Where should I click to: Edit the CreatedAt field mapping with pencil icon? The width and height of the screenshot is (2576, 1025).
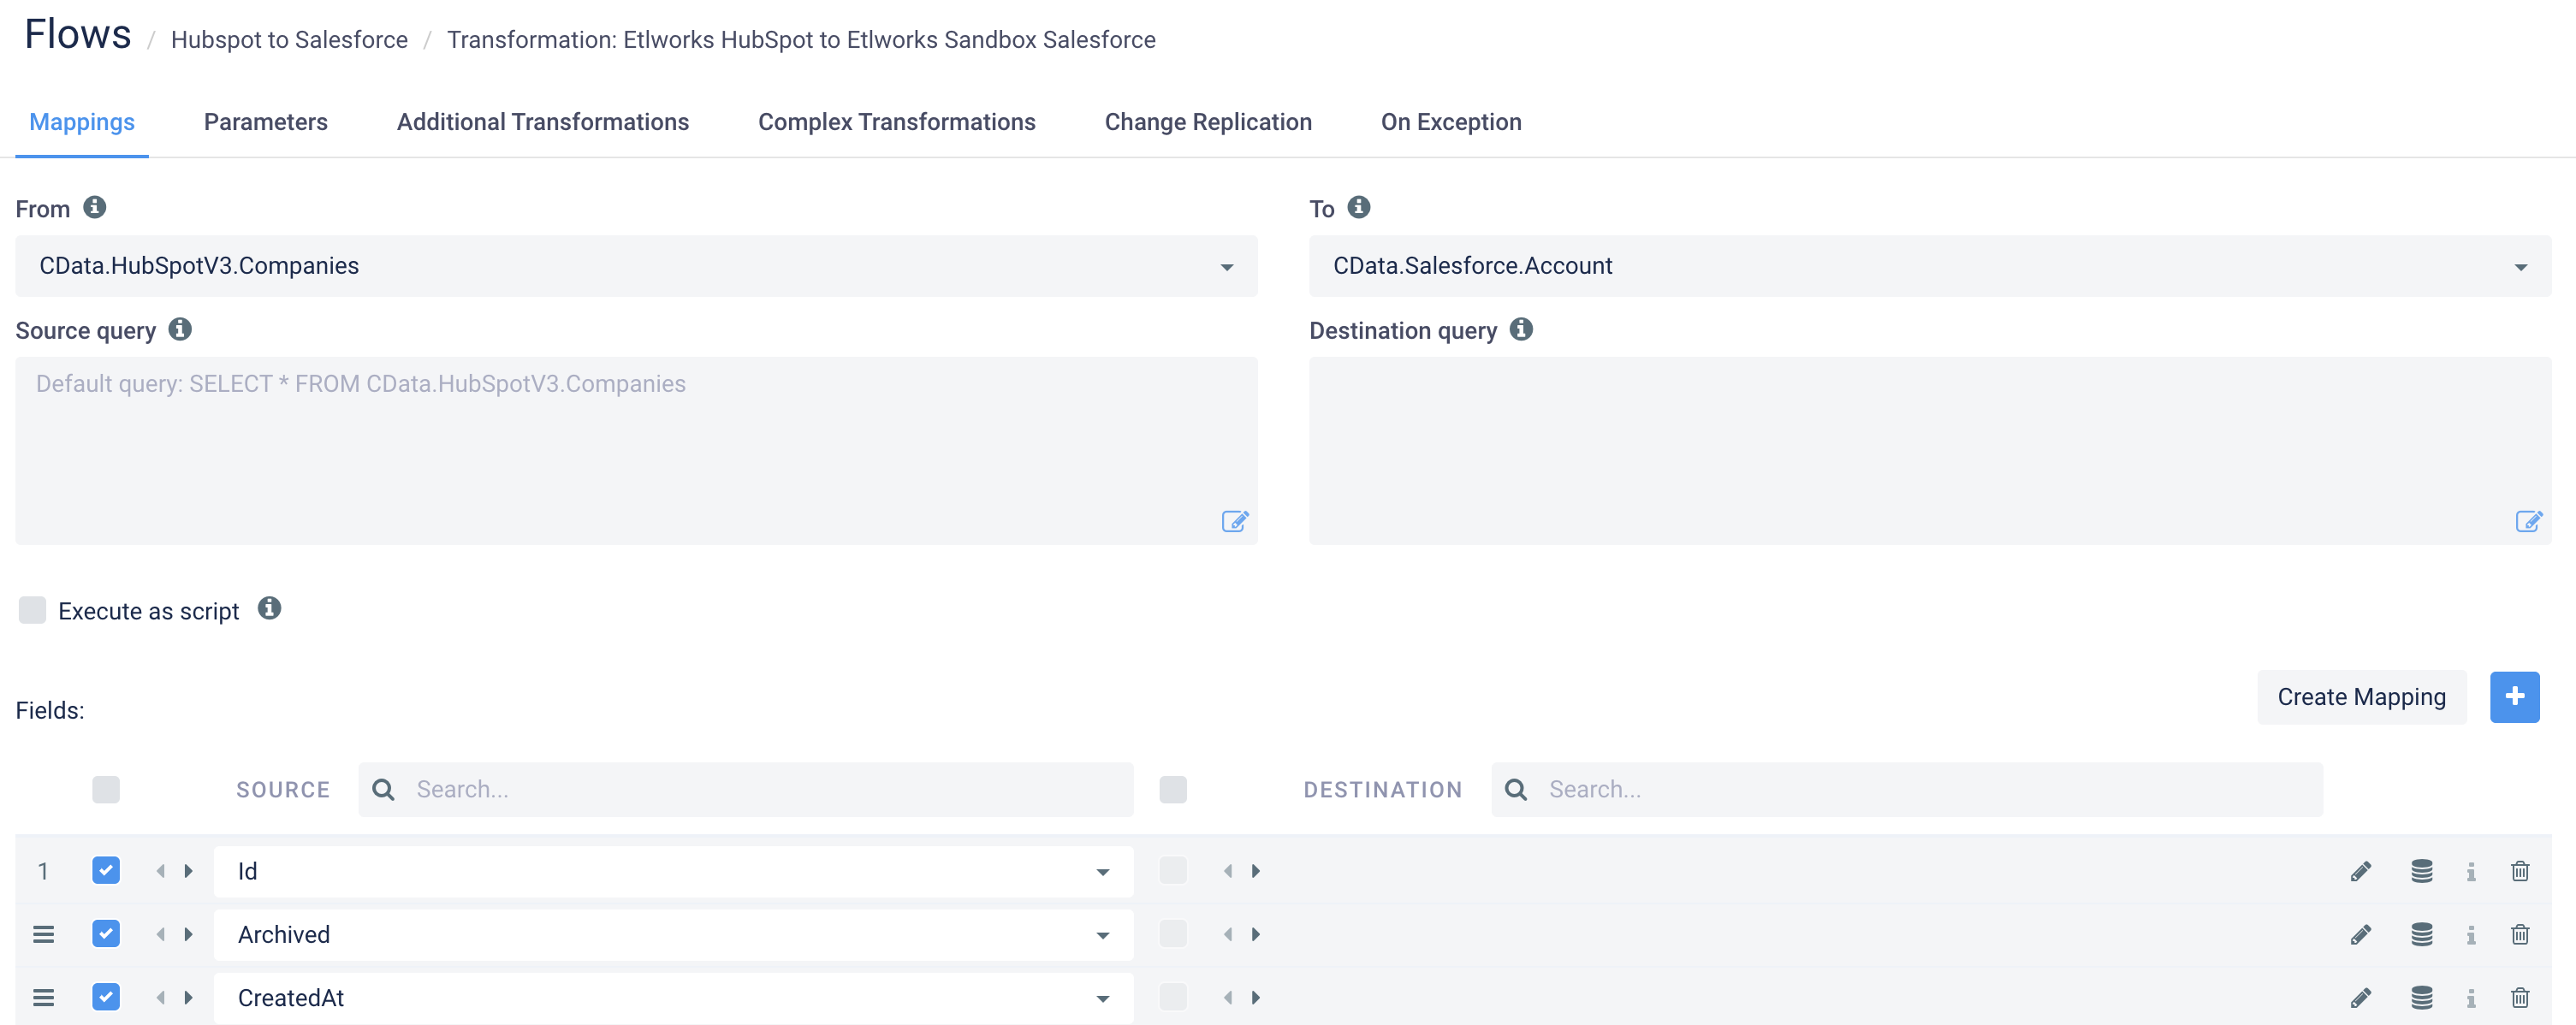point(2361,997)
